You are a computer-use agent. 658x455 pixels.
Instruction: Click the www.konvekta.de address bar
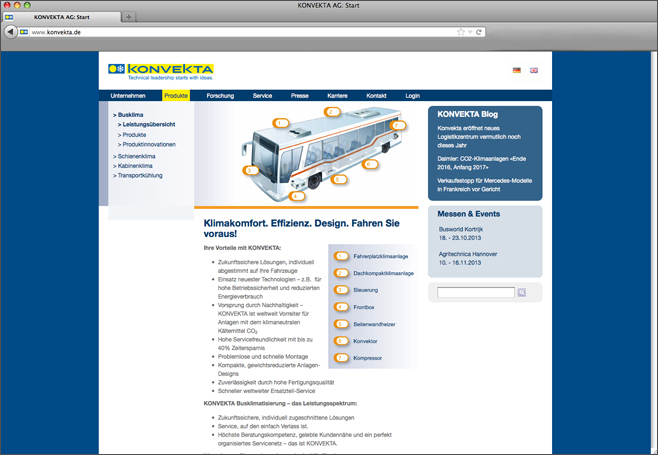(x=252, y=32)
